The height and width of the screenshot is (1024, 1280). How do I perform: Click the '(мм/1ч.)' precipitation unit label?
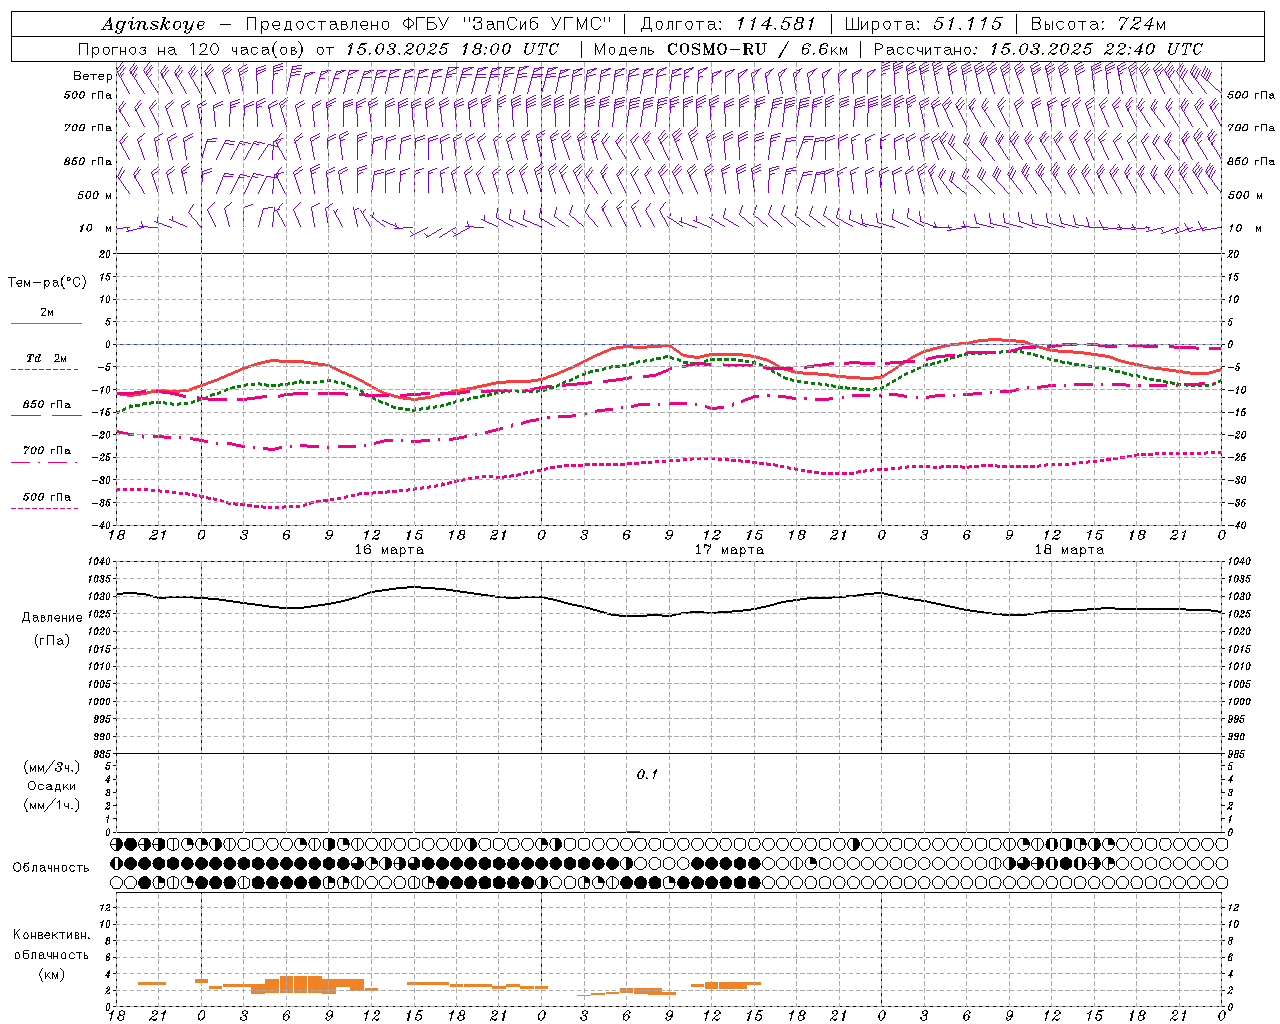click(x=52, y=805)
